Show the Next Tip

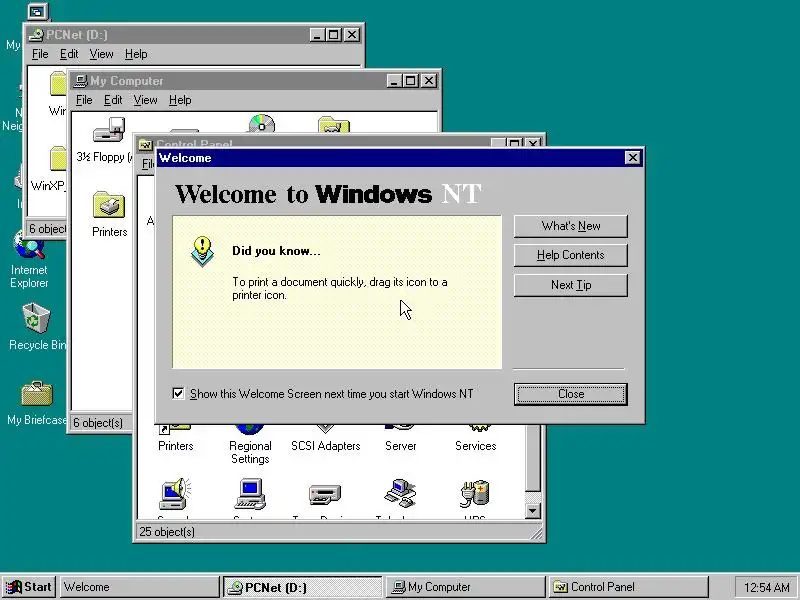click(570, 285)
